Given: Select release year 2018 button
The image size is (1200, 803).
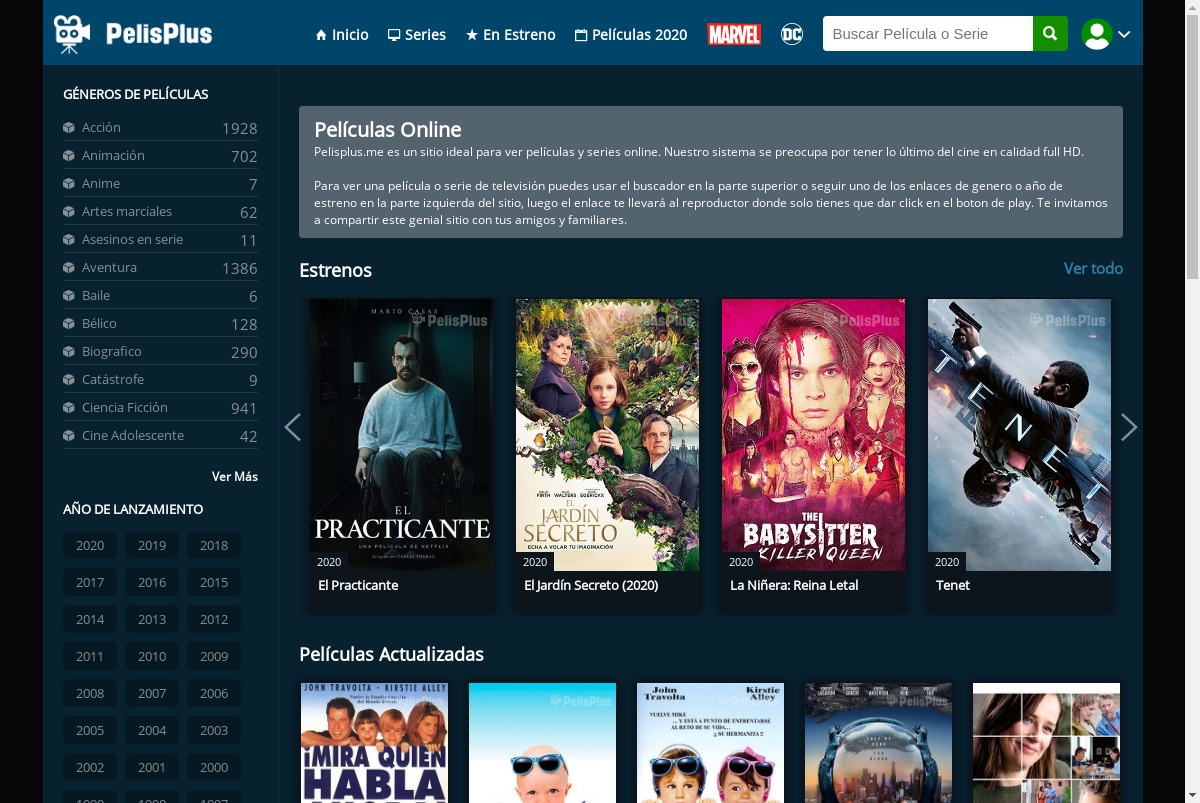Looking at the screenshot, I should point(214,545).
